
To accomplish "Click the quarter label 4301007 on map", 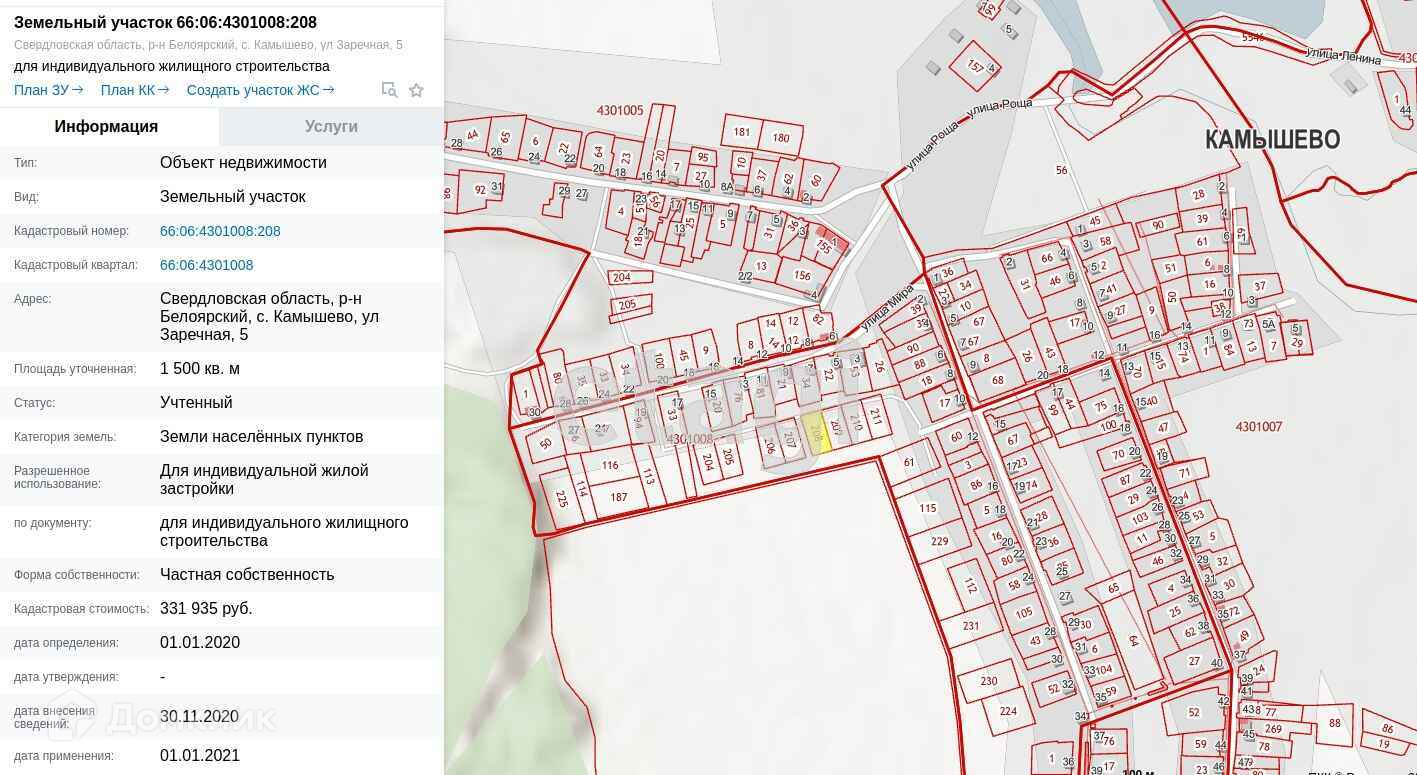I will [x=1258, y=427].
